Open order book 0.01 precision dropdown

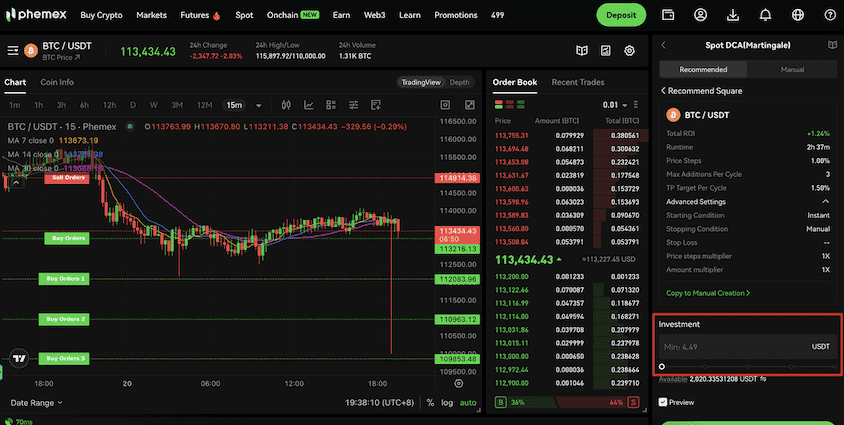tap(615, 105)
